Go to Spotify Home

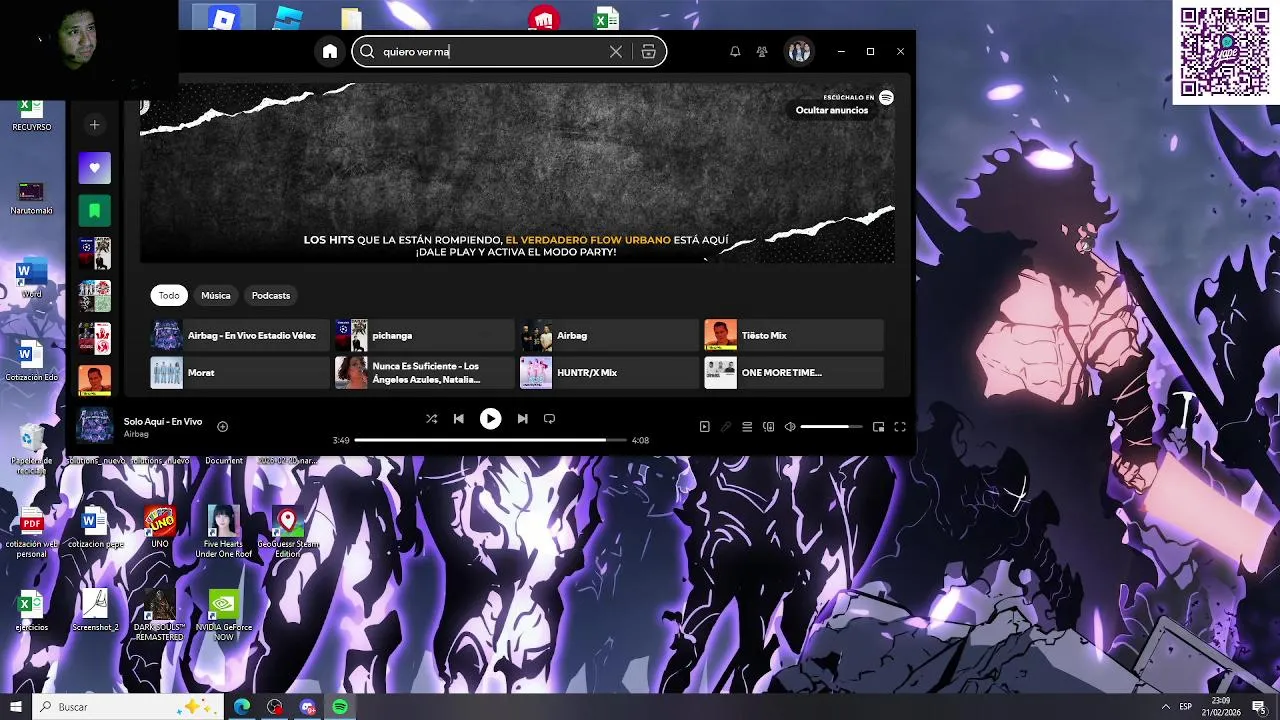tap(330, 52)
